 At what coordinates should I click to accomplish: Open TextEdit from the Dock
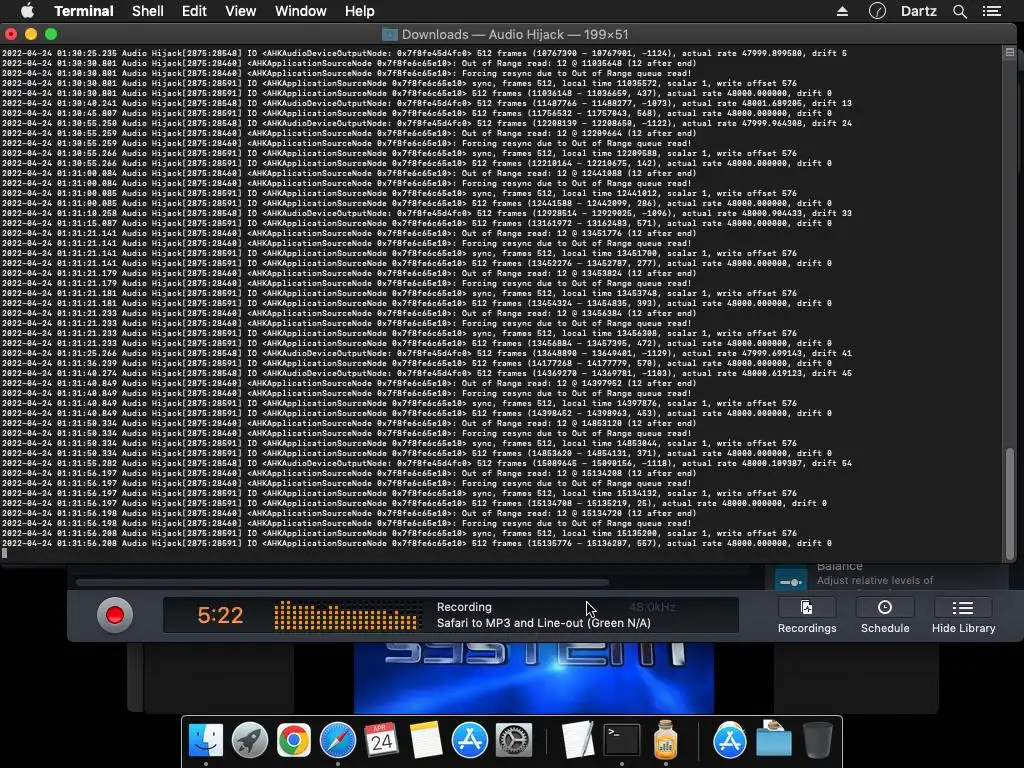(578, 741)
